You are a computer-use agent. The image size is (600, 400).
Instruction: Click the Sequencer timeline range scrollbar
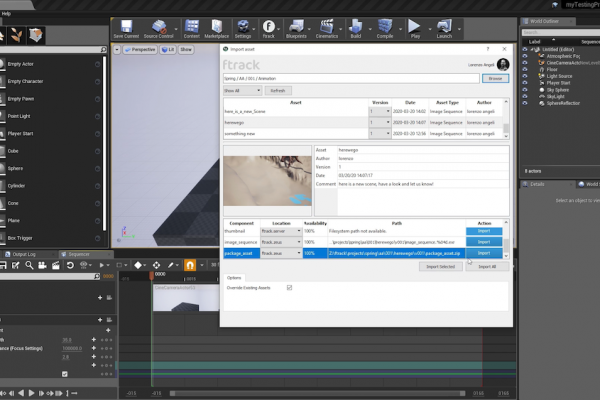point(318,393)
